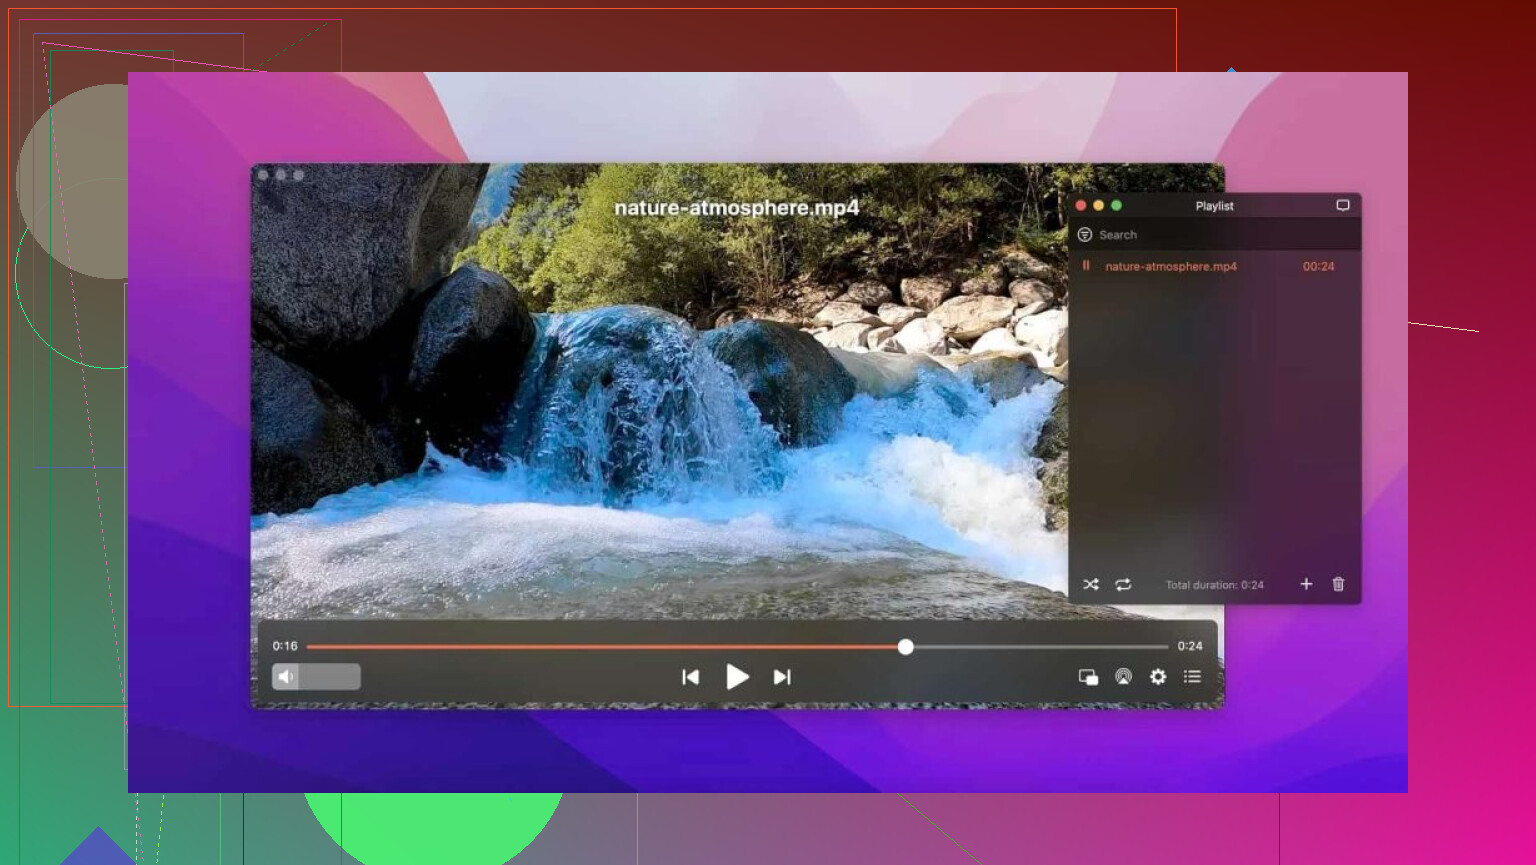Open AirPlay streaming options
The width and height of the screenshot is (1536, 865).
(x=1124, y=677)
